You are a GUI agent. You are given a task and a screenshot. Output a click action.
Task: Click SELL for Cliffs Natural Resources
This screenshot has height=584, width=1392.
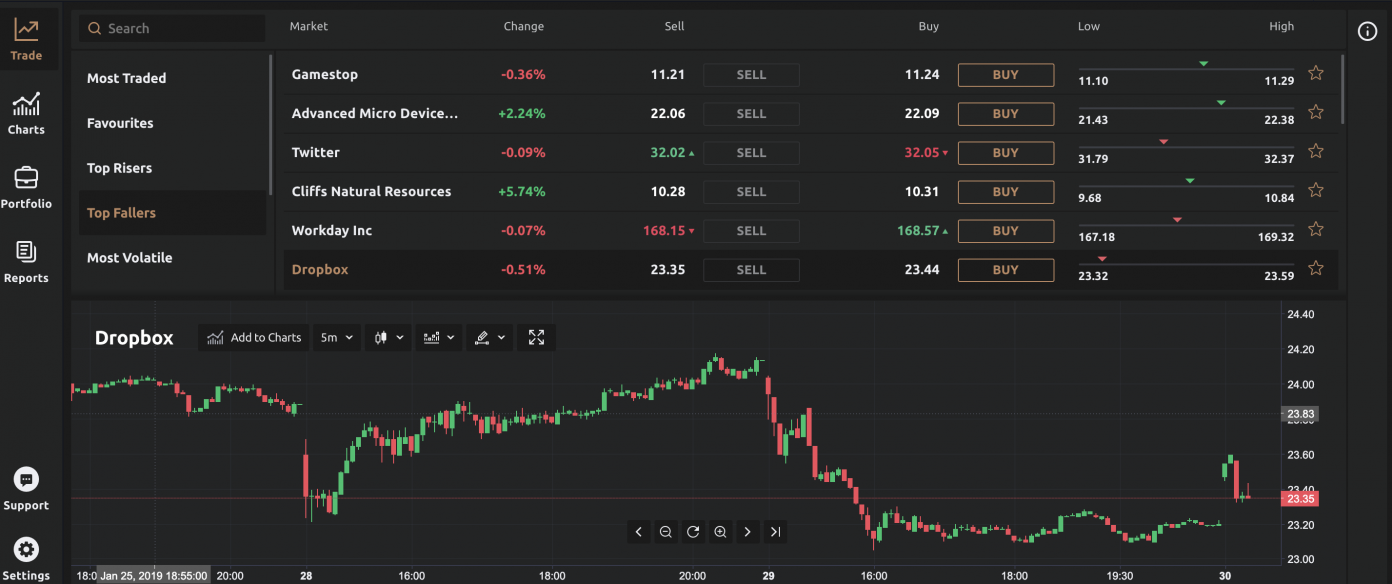pyautogui.click(x=751, y=191)
